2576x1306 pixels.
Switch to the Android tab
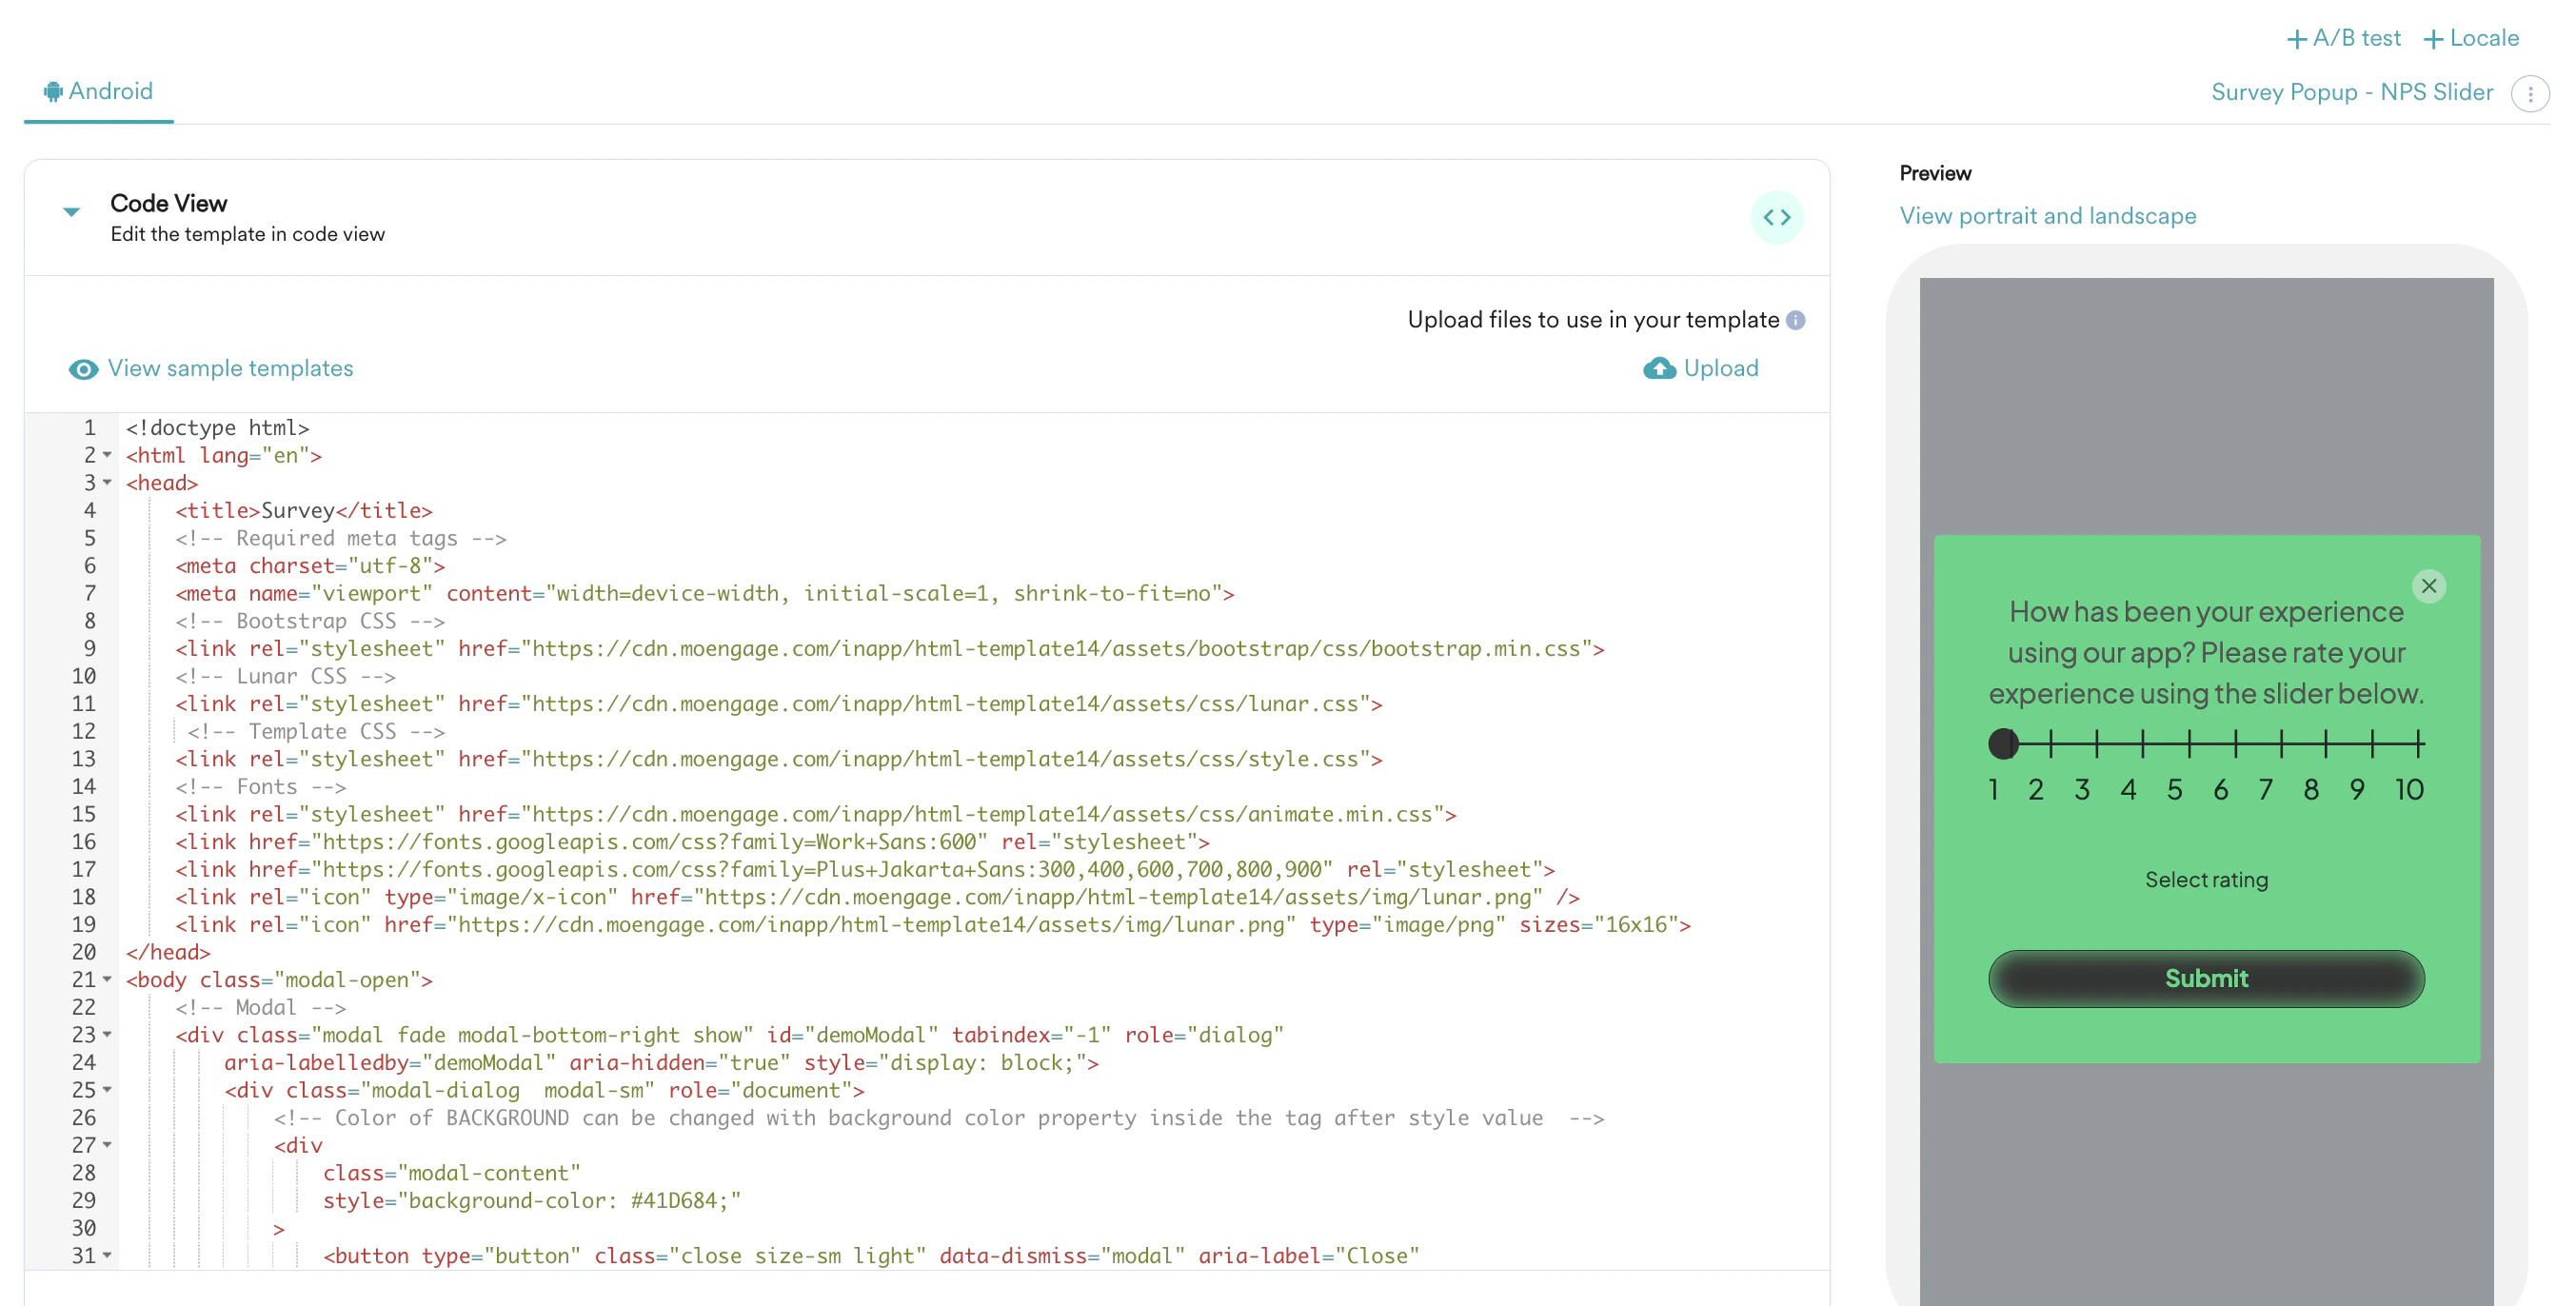click(110, 91)
